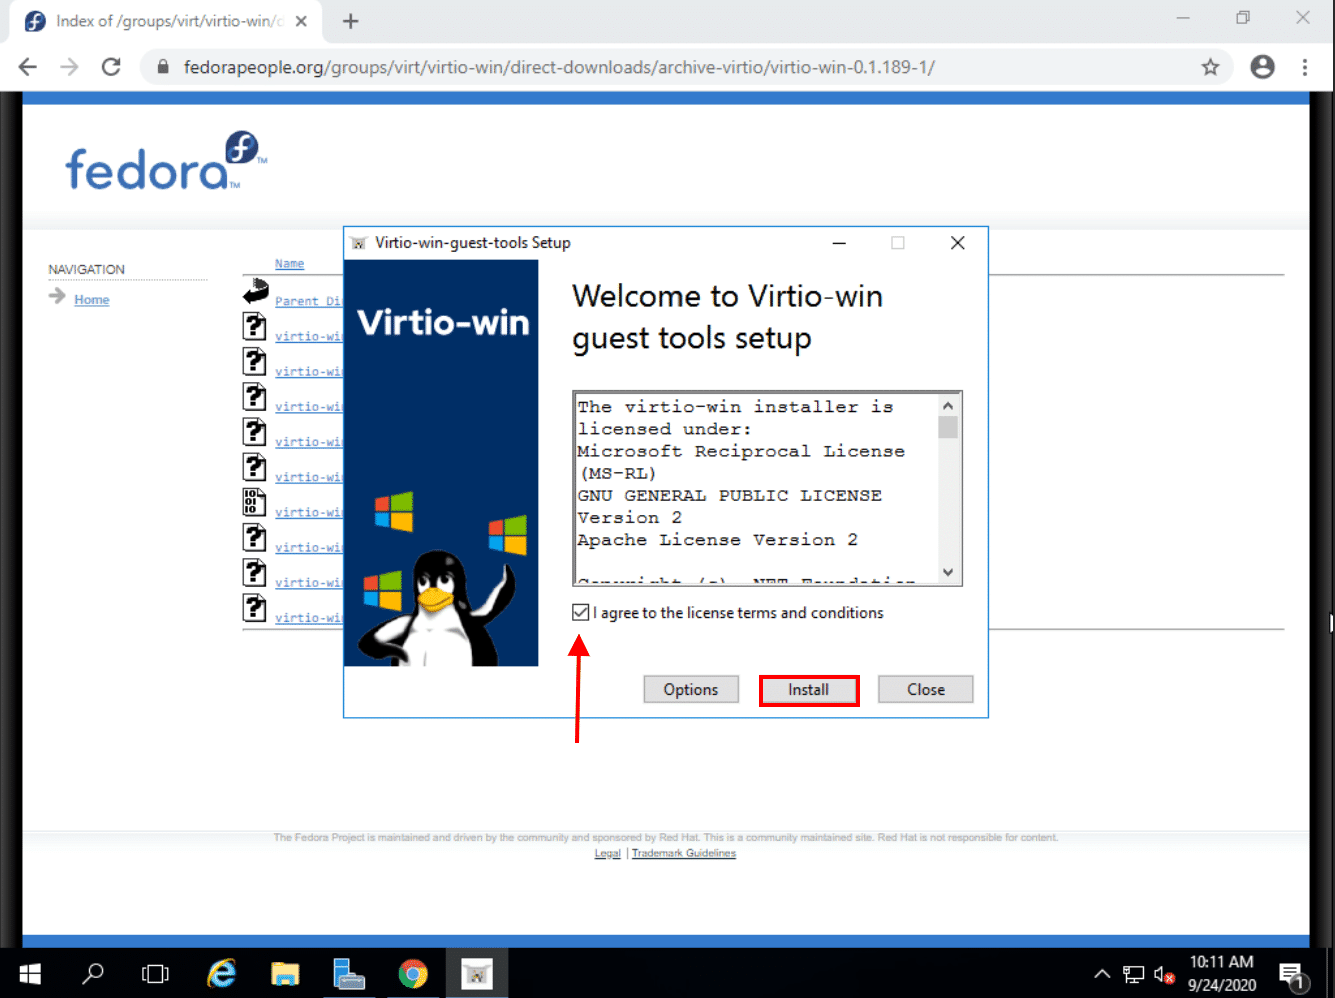This screenshot has width=1335, height=998.
Task: Open the Home navigation link
Action: coord(92,300)
